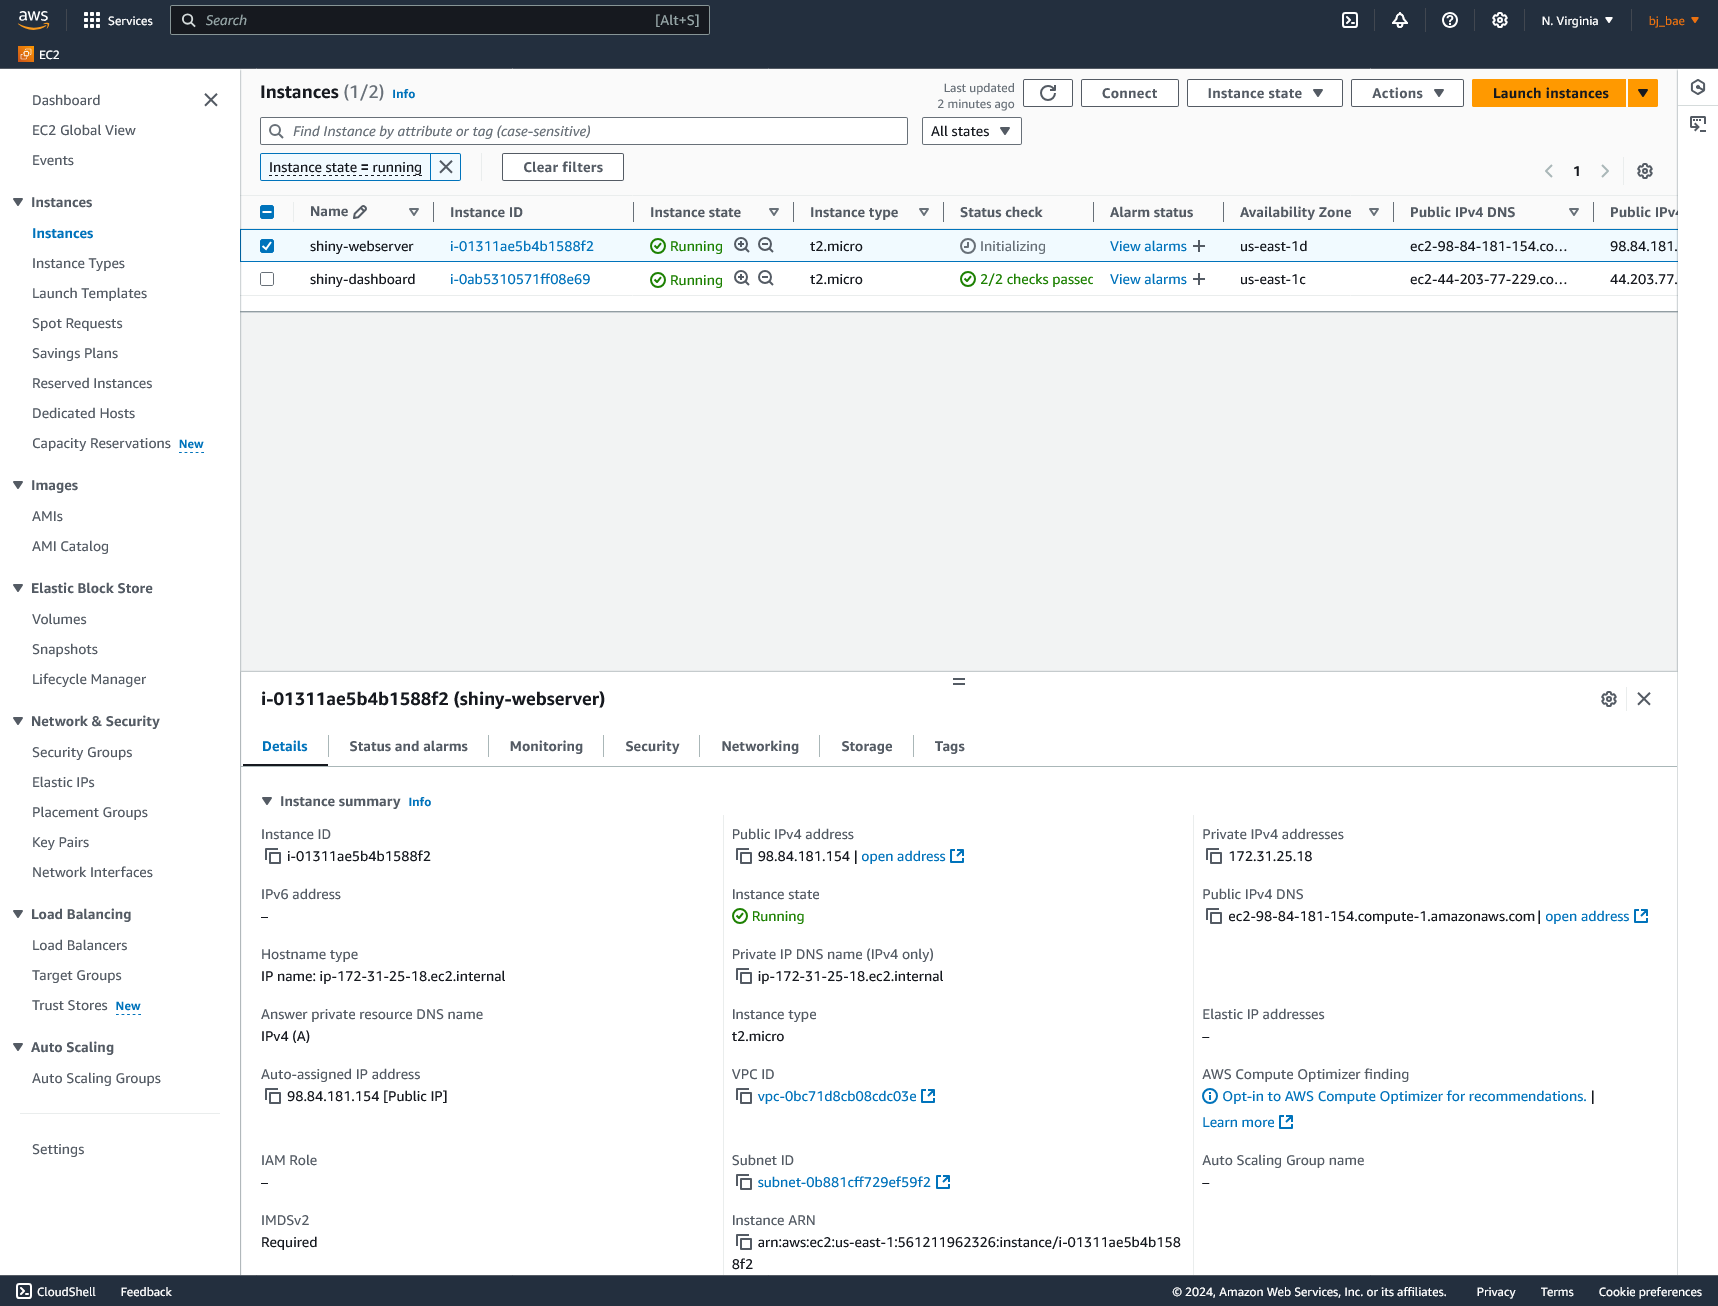Select the shiny-dashboard row checkbox
The width and height of the screenshot is (1718, 1306).
click(x=267, y=279)
